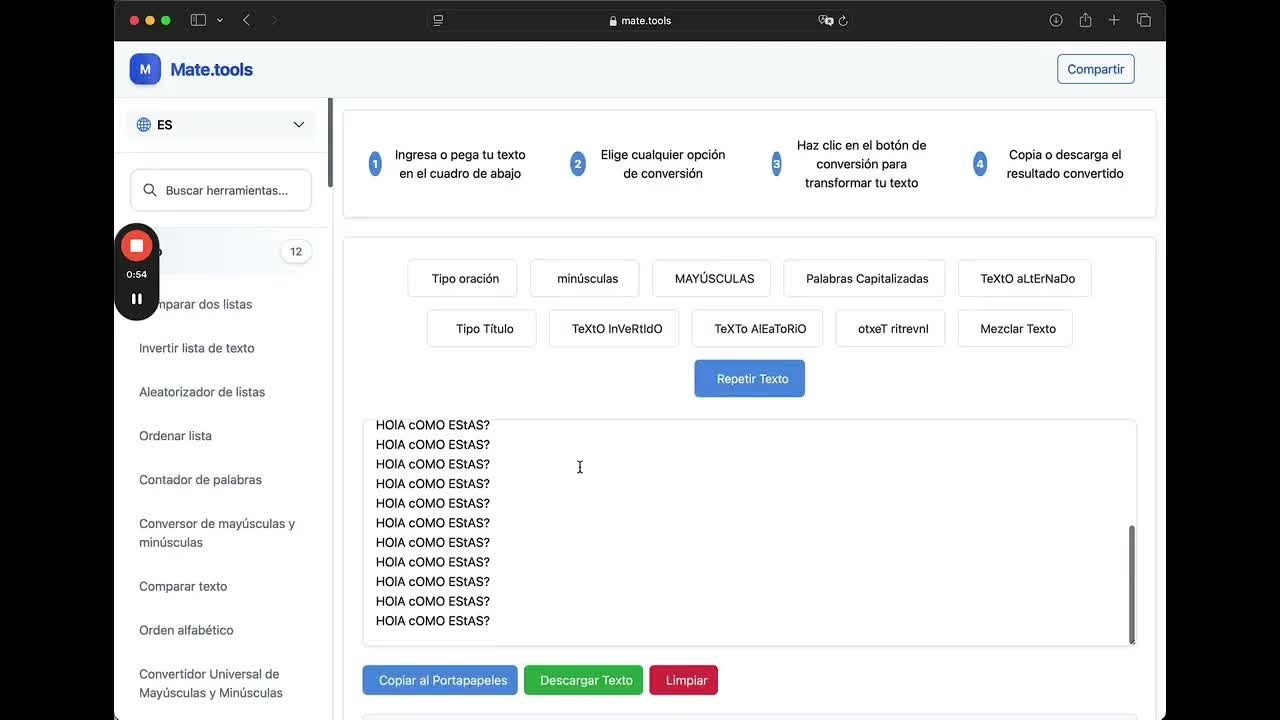The width and height of the screenshot is (1280, 720).
Task: Pause the recording using pause icon
Action: tap(137, 298)
